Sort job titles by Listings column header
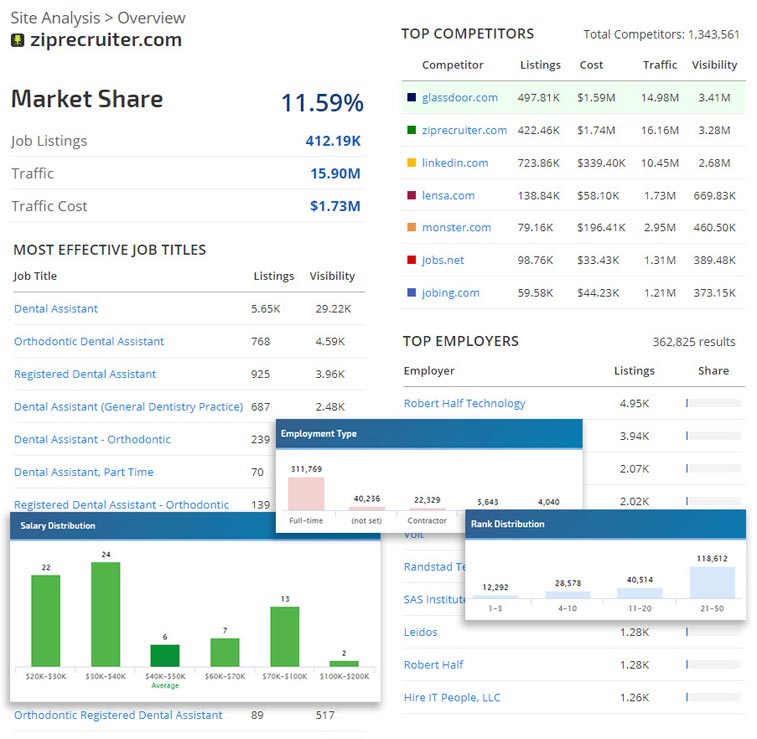757x739 pixels. click(274, 276)
